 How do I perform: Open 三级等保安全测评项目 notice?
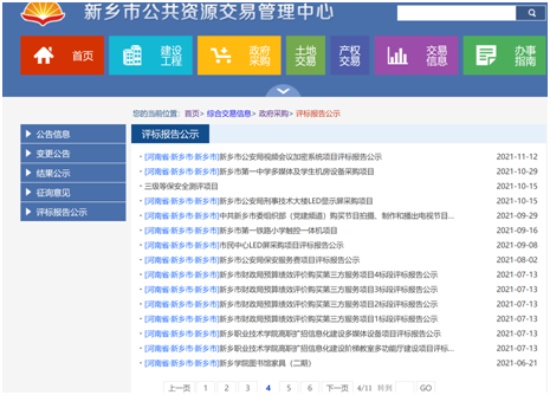coord(181,186)
